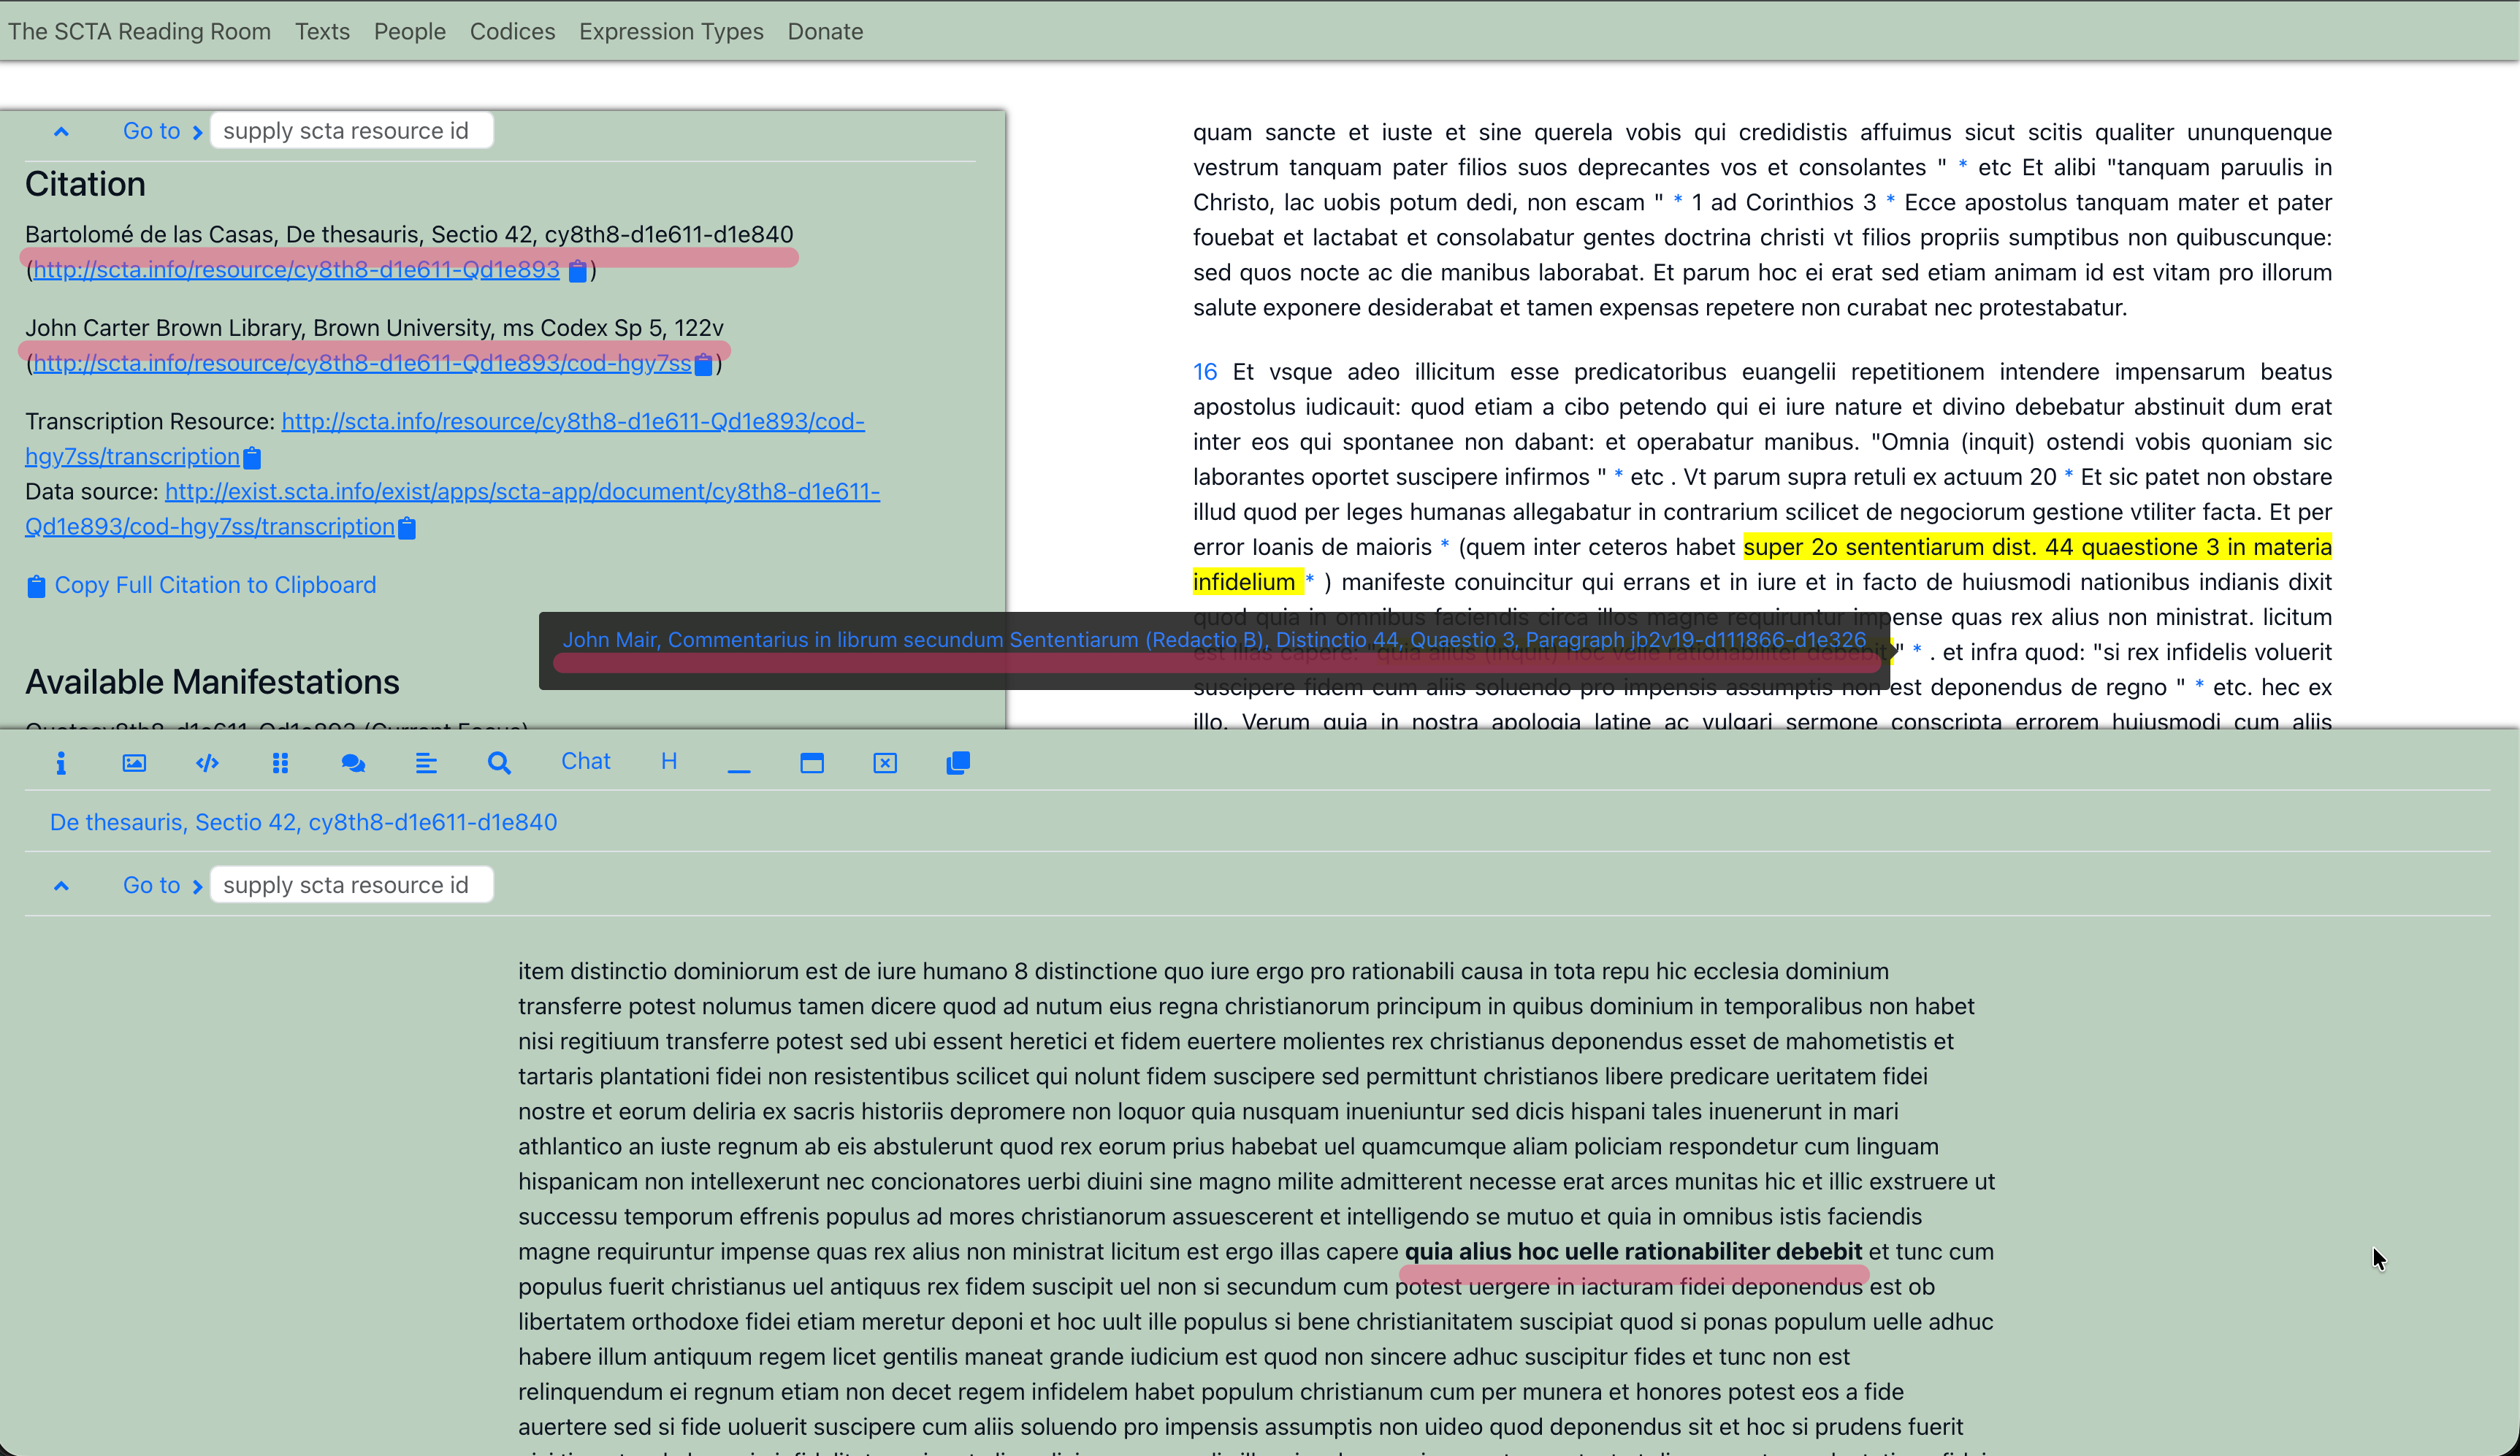This screenshot has width=2520, height=1456.
Task: Click bold 'quia alius hoc uelle rationabiliter debebit'
Action: click(1633, 1251)
